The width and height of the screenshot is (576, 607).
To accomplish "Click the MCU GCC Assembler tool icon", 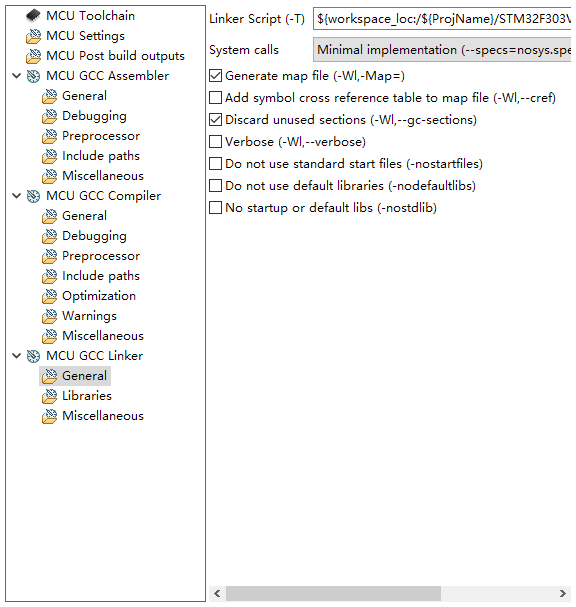I will 33,76.
